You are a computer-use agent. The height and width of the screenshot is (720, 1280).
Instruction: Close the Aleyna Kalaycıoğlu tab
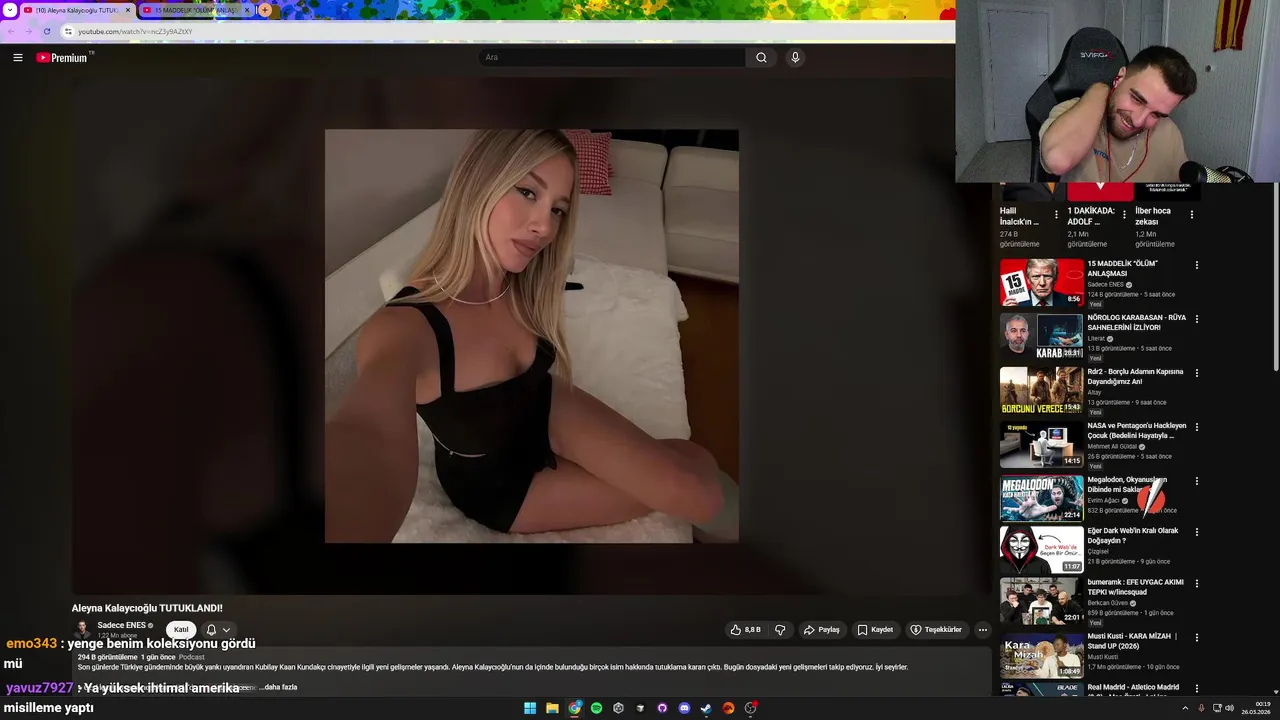[127, 10]
